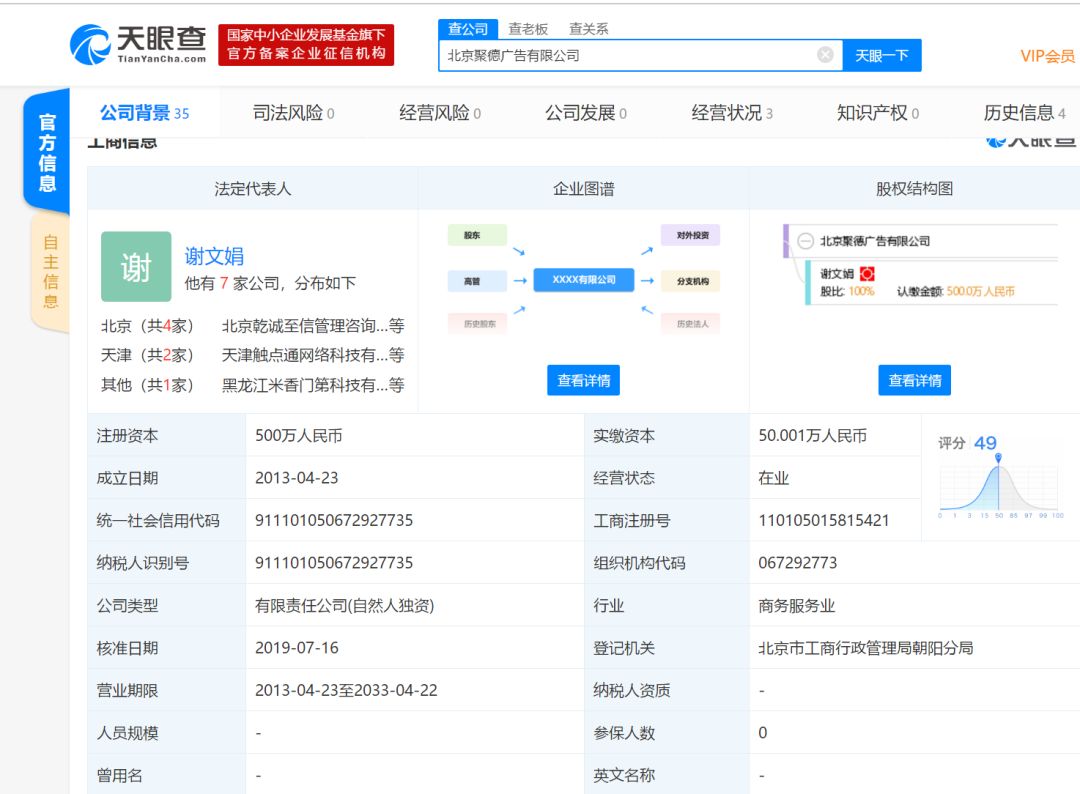The width and height of the screenshot is (1080, 794).
Task: Click 查看详情 under 企业图谱
Action: (583, 380)
